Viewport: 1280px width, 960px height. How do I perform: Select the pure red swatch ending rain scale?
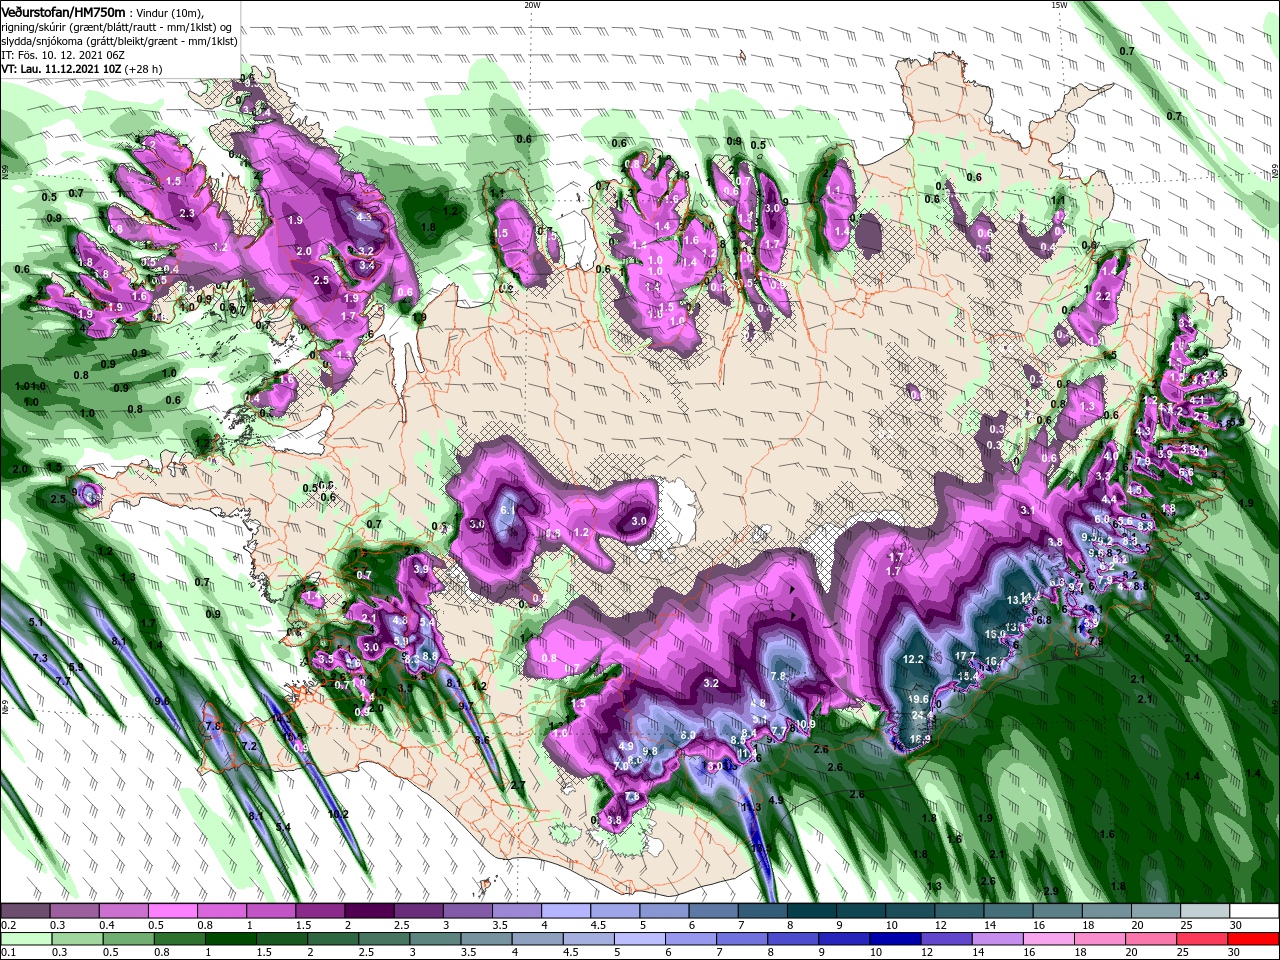pos(1252,937)
